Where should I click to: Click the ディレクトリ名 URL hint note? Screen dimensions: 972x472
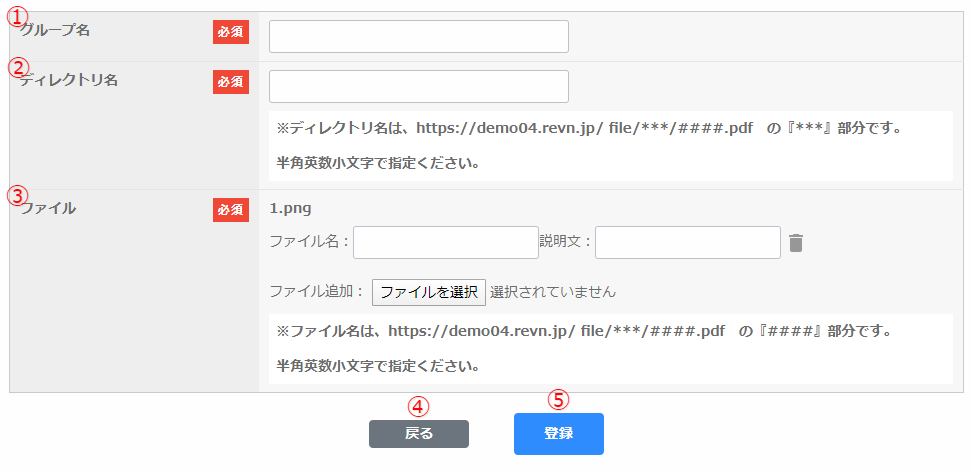pos(590,129)
